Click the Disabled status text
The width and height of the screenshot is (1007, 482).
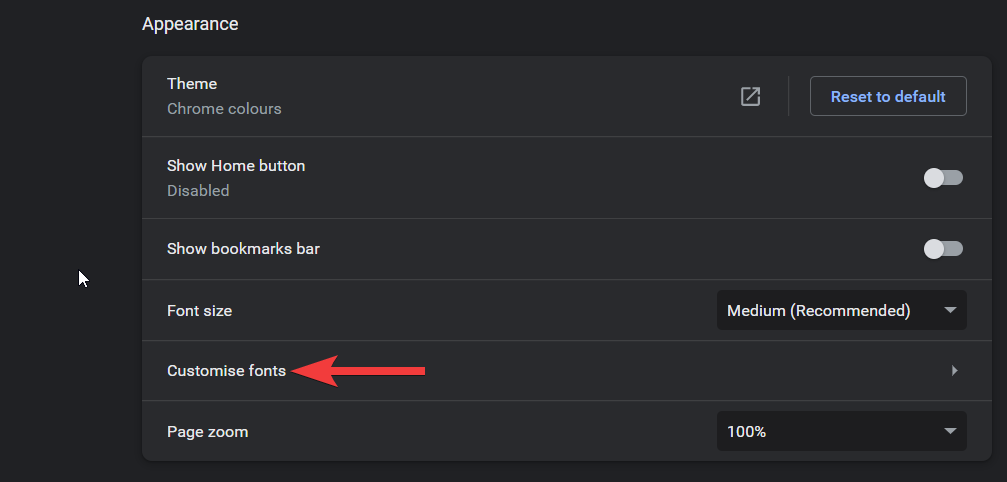pyautogui.click(x=198, y=191)
